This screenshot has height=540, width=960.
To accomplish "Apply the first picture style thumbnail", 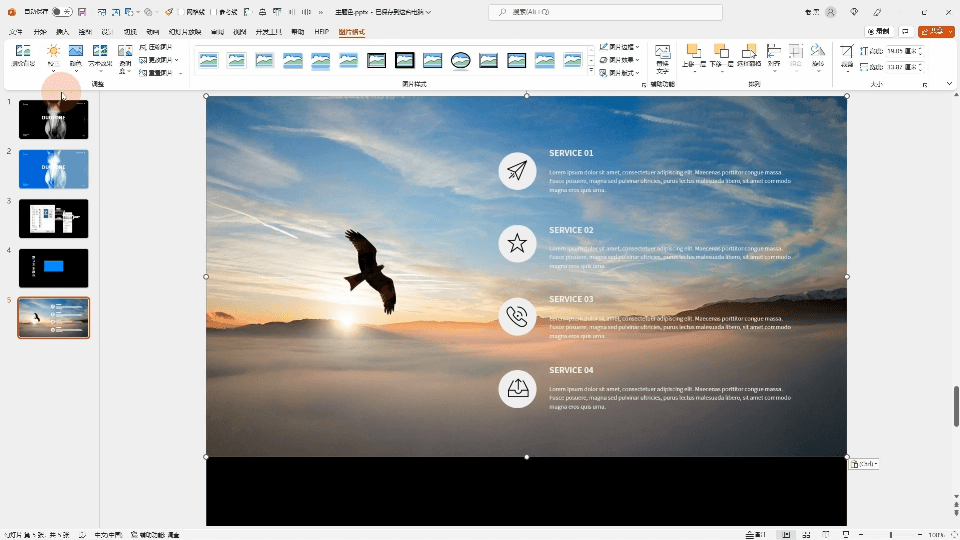I will (209, 59).
